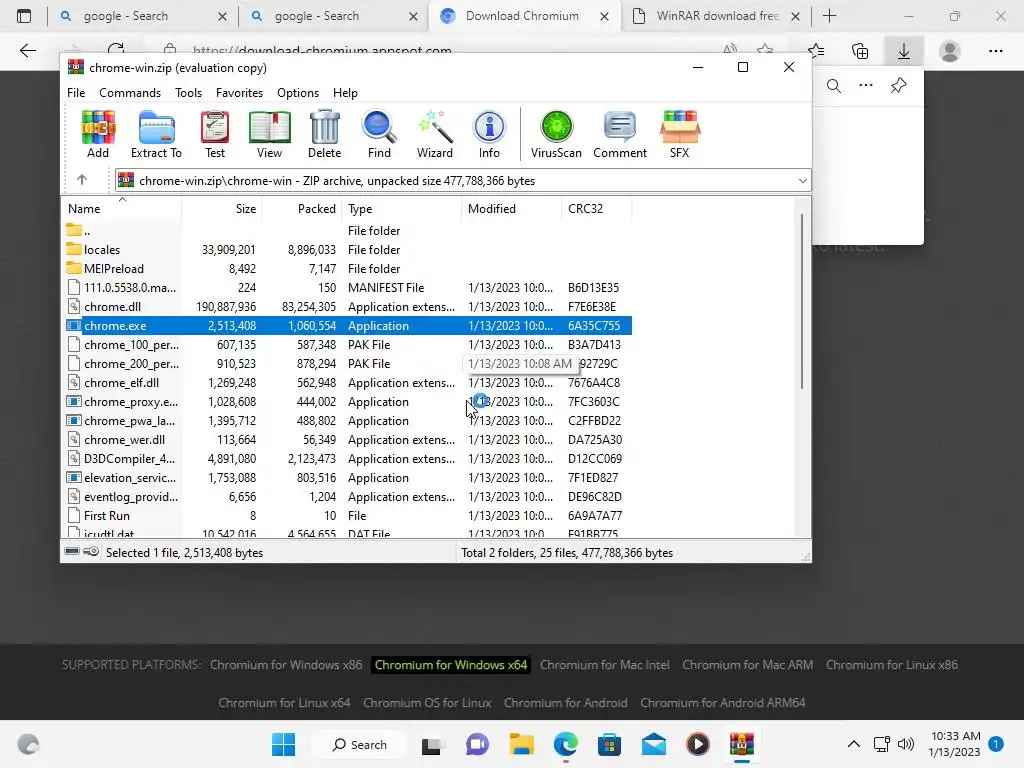Click the View toolbar icon
Image resolution: width=1024 pixels, height=768 pixels.
pyautogui.click(x=269, y=135)
